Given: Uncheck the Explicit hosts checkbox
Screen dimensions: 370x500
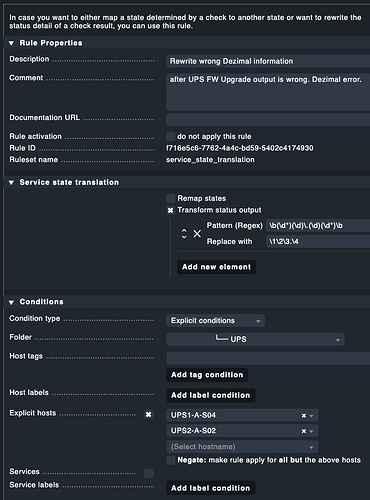Looking at the screenshot, I should coord(149,414).
